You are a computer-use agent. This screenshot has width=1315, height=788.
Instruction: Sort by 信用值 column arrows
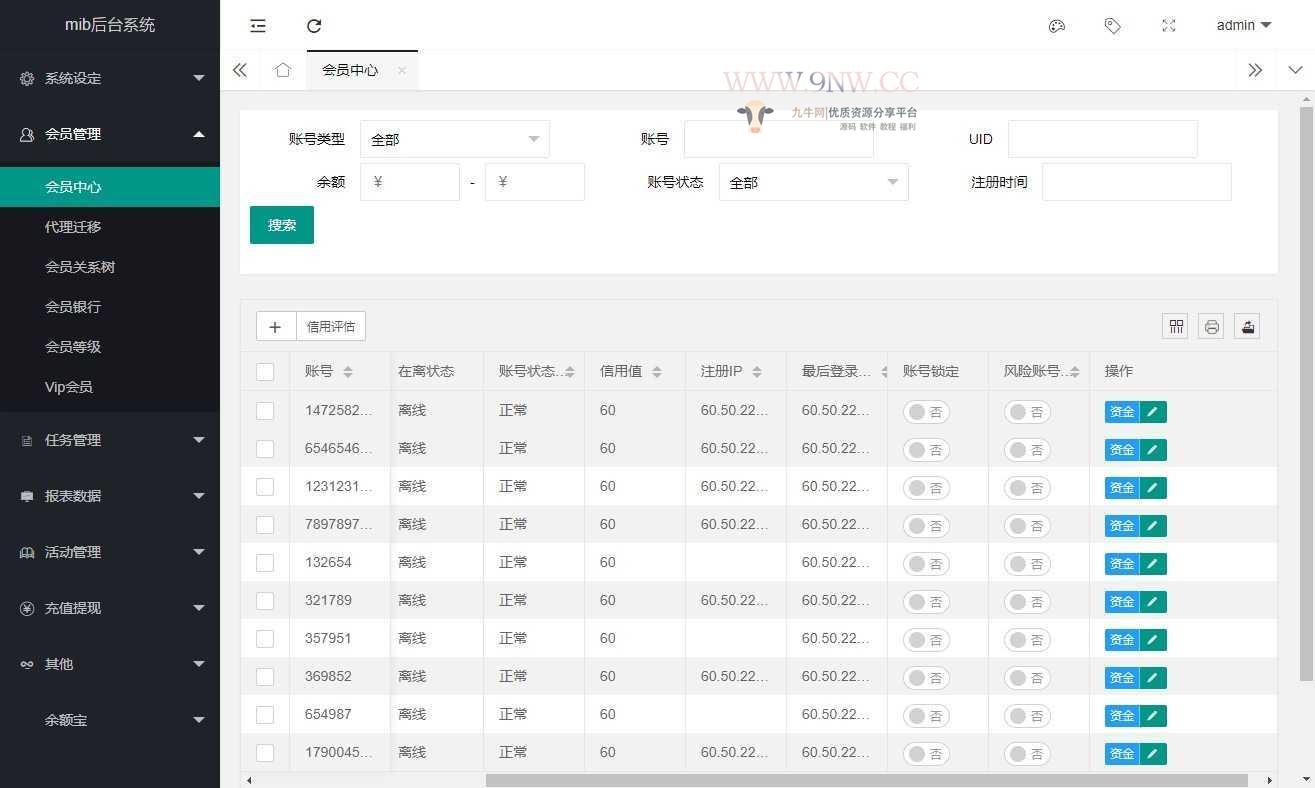click(x=657, y=372)
